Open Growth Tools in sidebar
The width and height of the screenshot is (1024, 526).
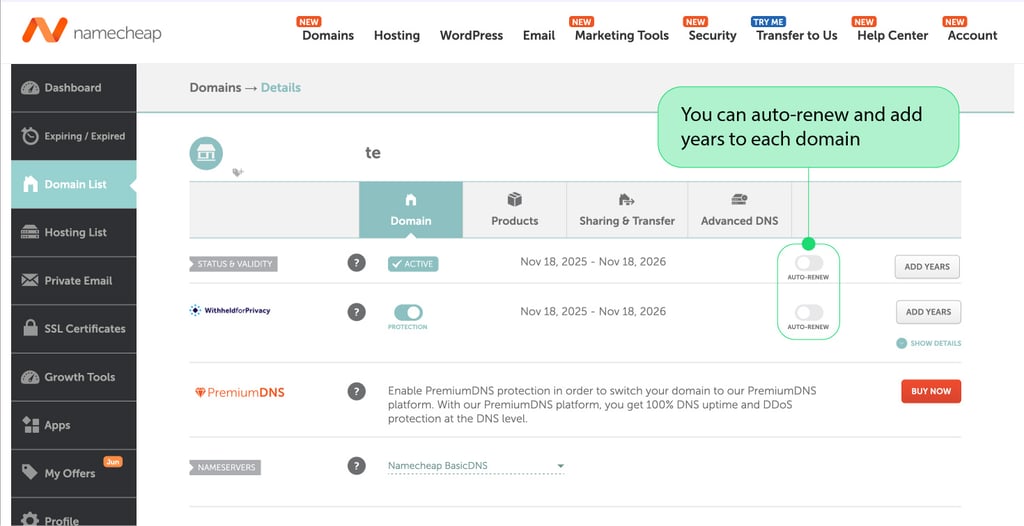click(74, 377)
